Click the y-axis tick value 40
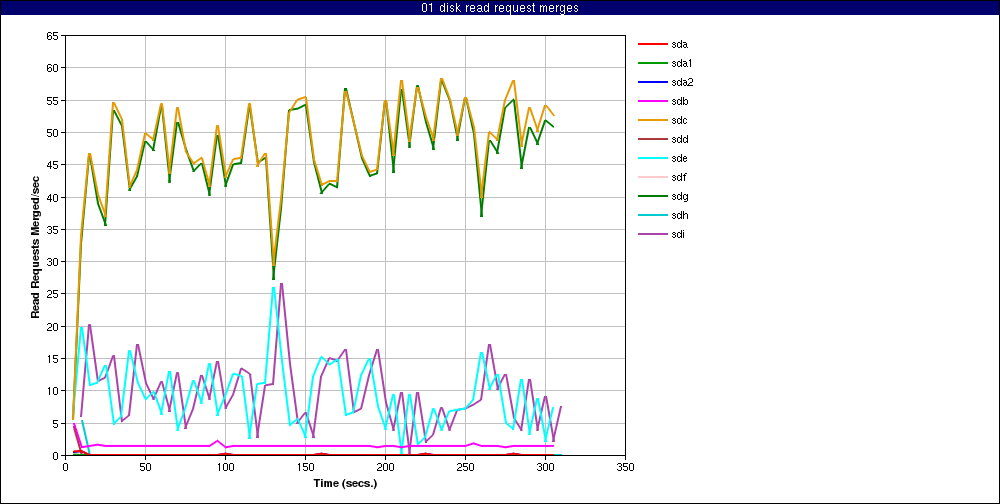 pos(53,198)
